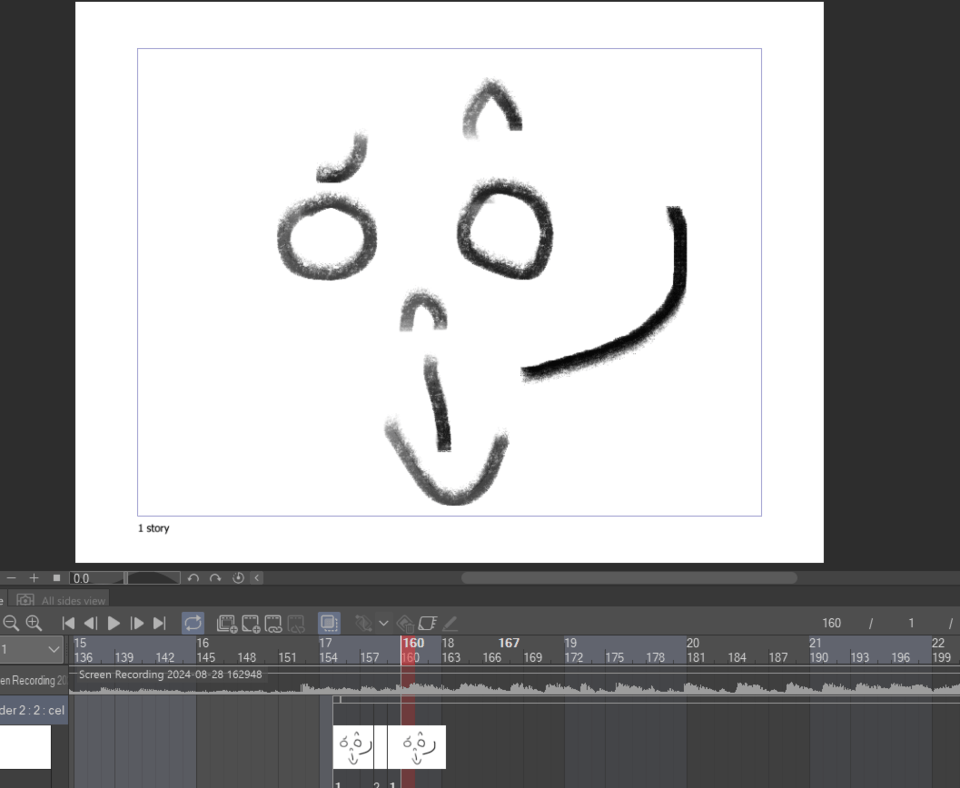
Task: Open the track number dropdown showing 1
Action: point(30,650)
